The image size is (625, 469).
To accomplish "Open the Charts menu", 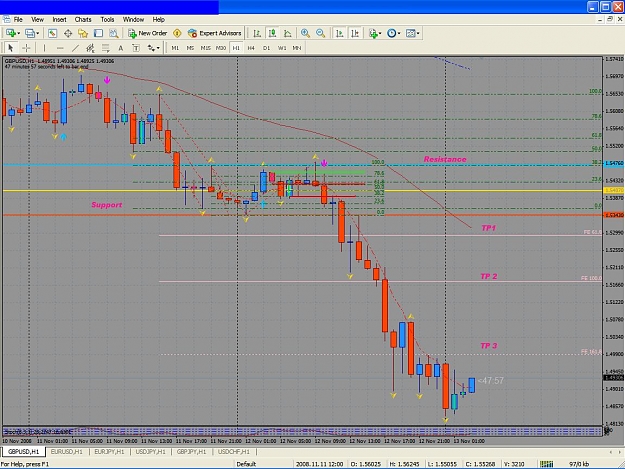I will [83, 19].
